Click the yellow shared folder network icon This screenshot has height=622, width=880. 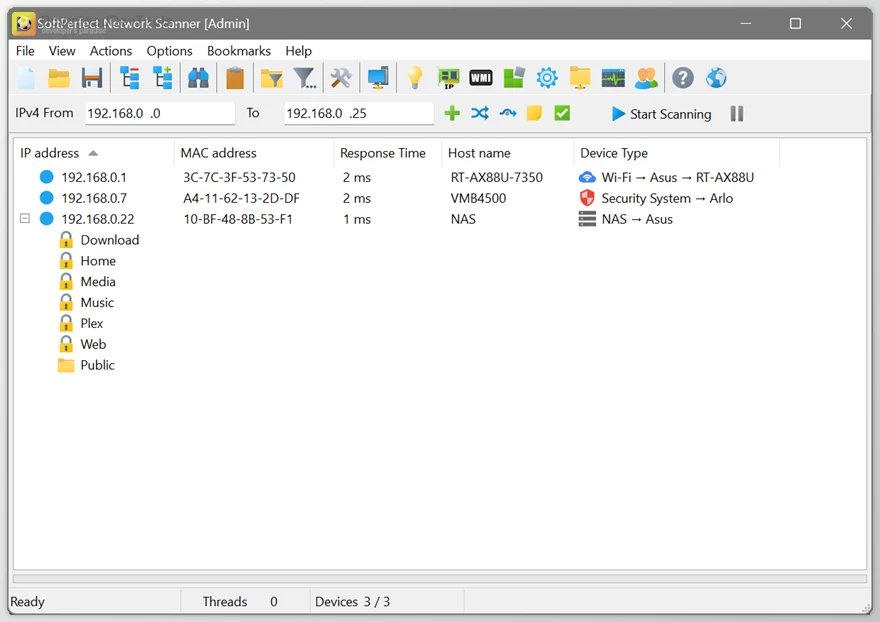pos(580,78)
